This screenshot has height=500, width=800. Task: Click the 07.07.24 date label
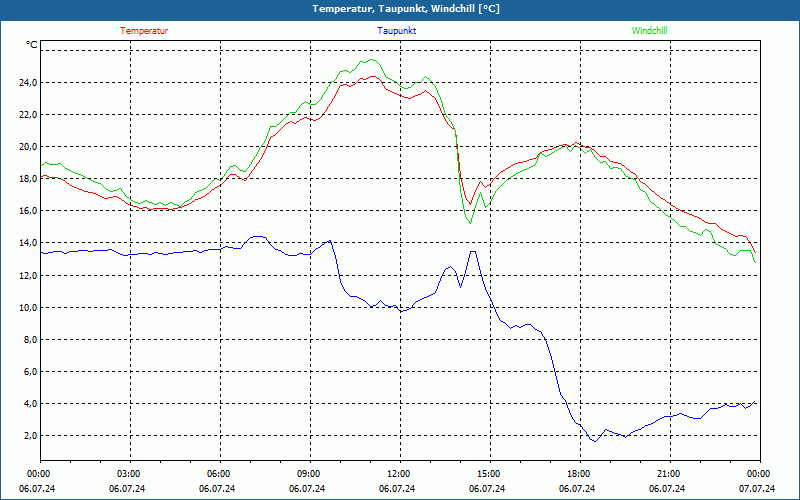click(757, 489)
